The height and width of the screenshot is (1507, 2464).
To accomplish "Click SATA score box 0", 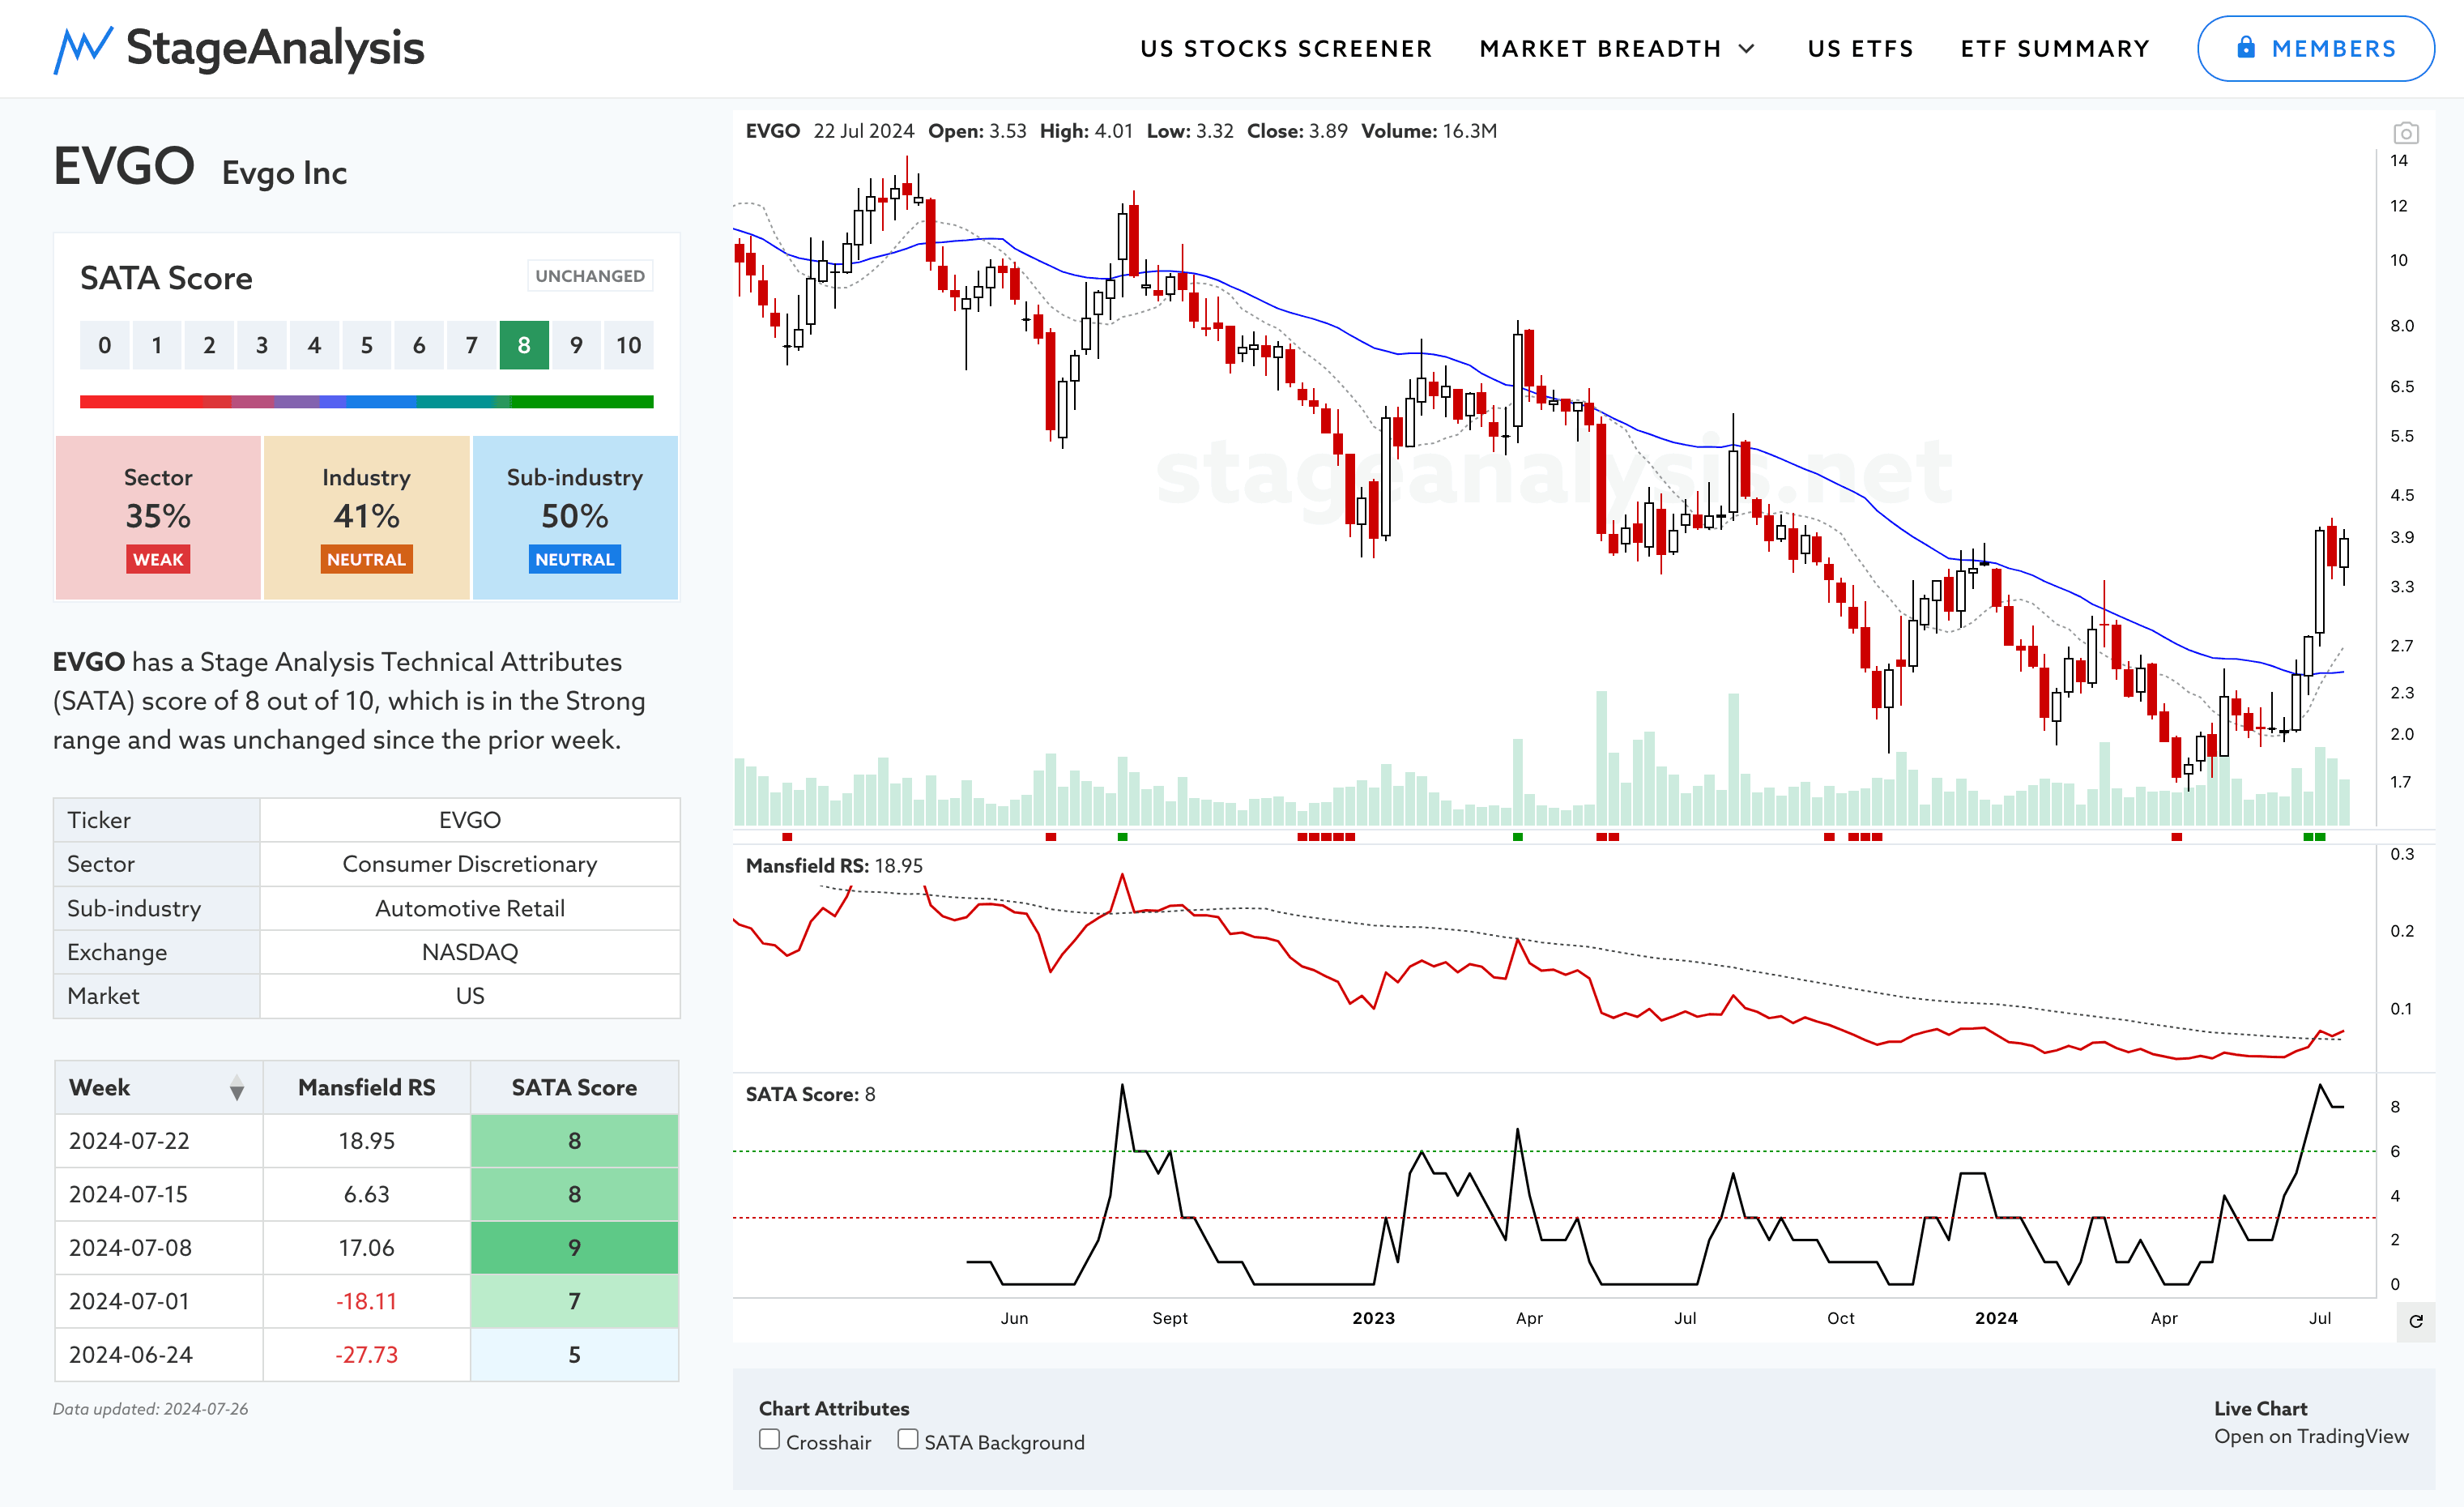I will 104,345.
